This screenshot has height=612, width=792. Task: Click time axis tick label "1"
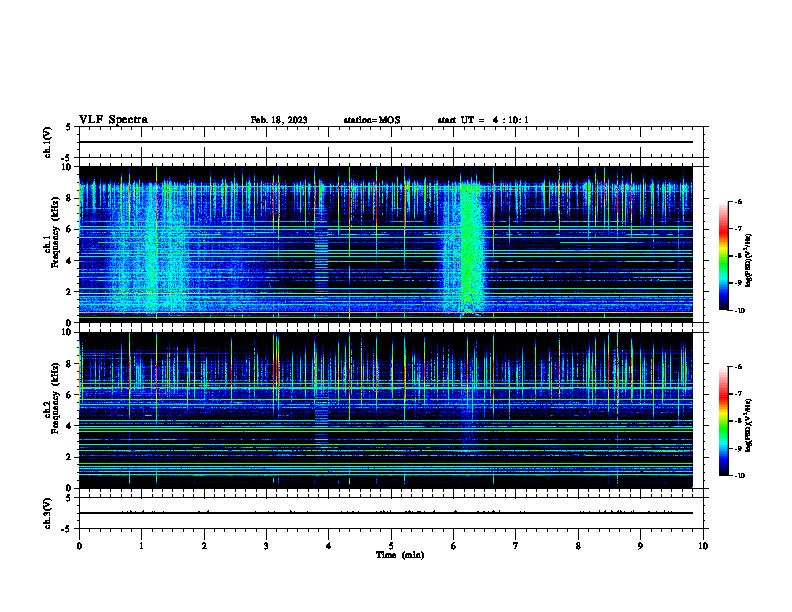click(141, 546)
